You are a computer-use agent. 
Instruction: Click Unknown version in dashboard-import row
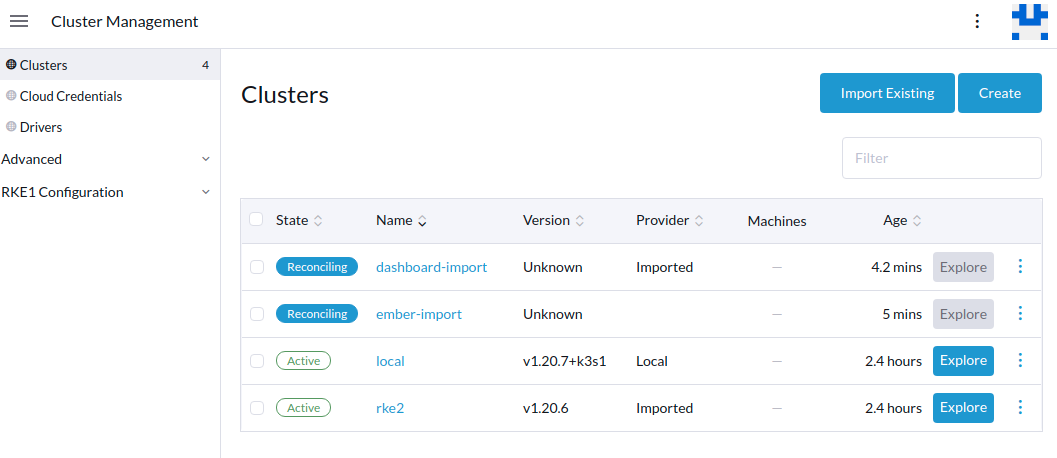click(553, 267)
